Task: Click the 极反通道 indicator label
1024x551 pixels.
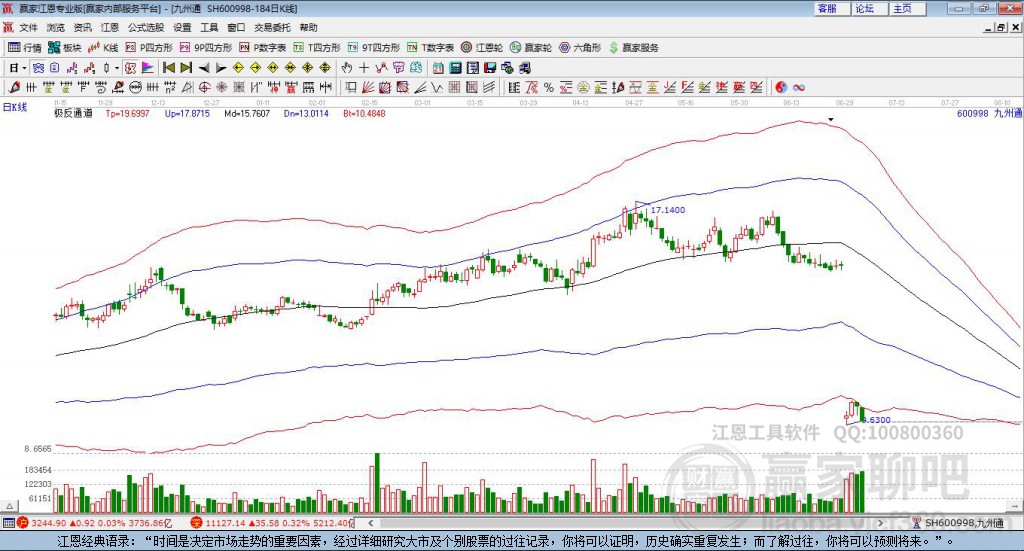Action: (x=74, y=114)
